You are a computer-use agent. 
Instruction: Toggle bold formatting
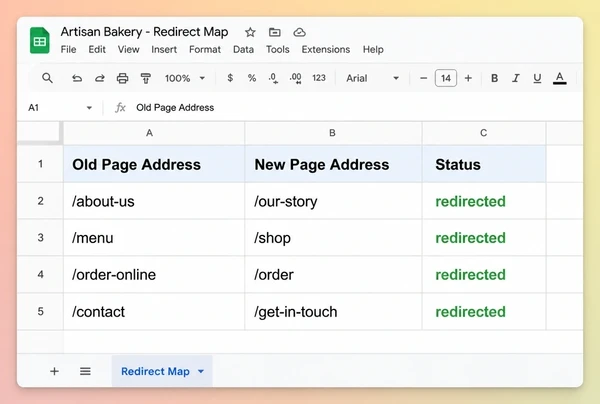click(494, 78)
